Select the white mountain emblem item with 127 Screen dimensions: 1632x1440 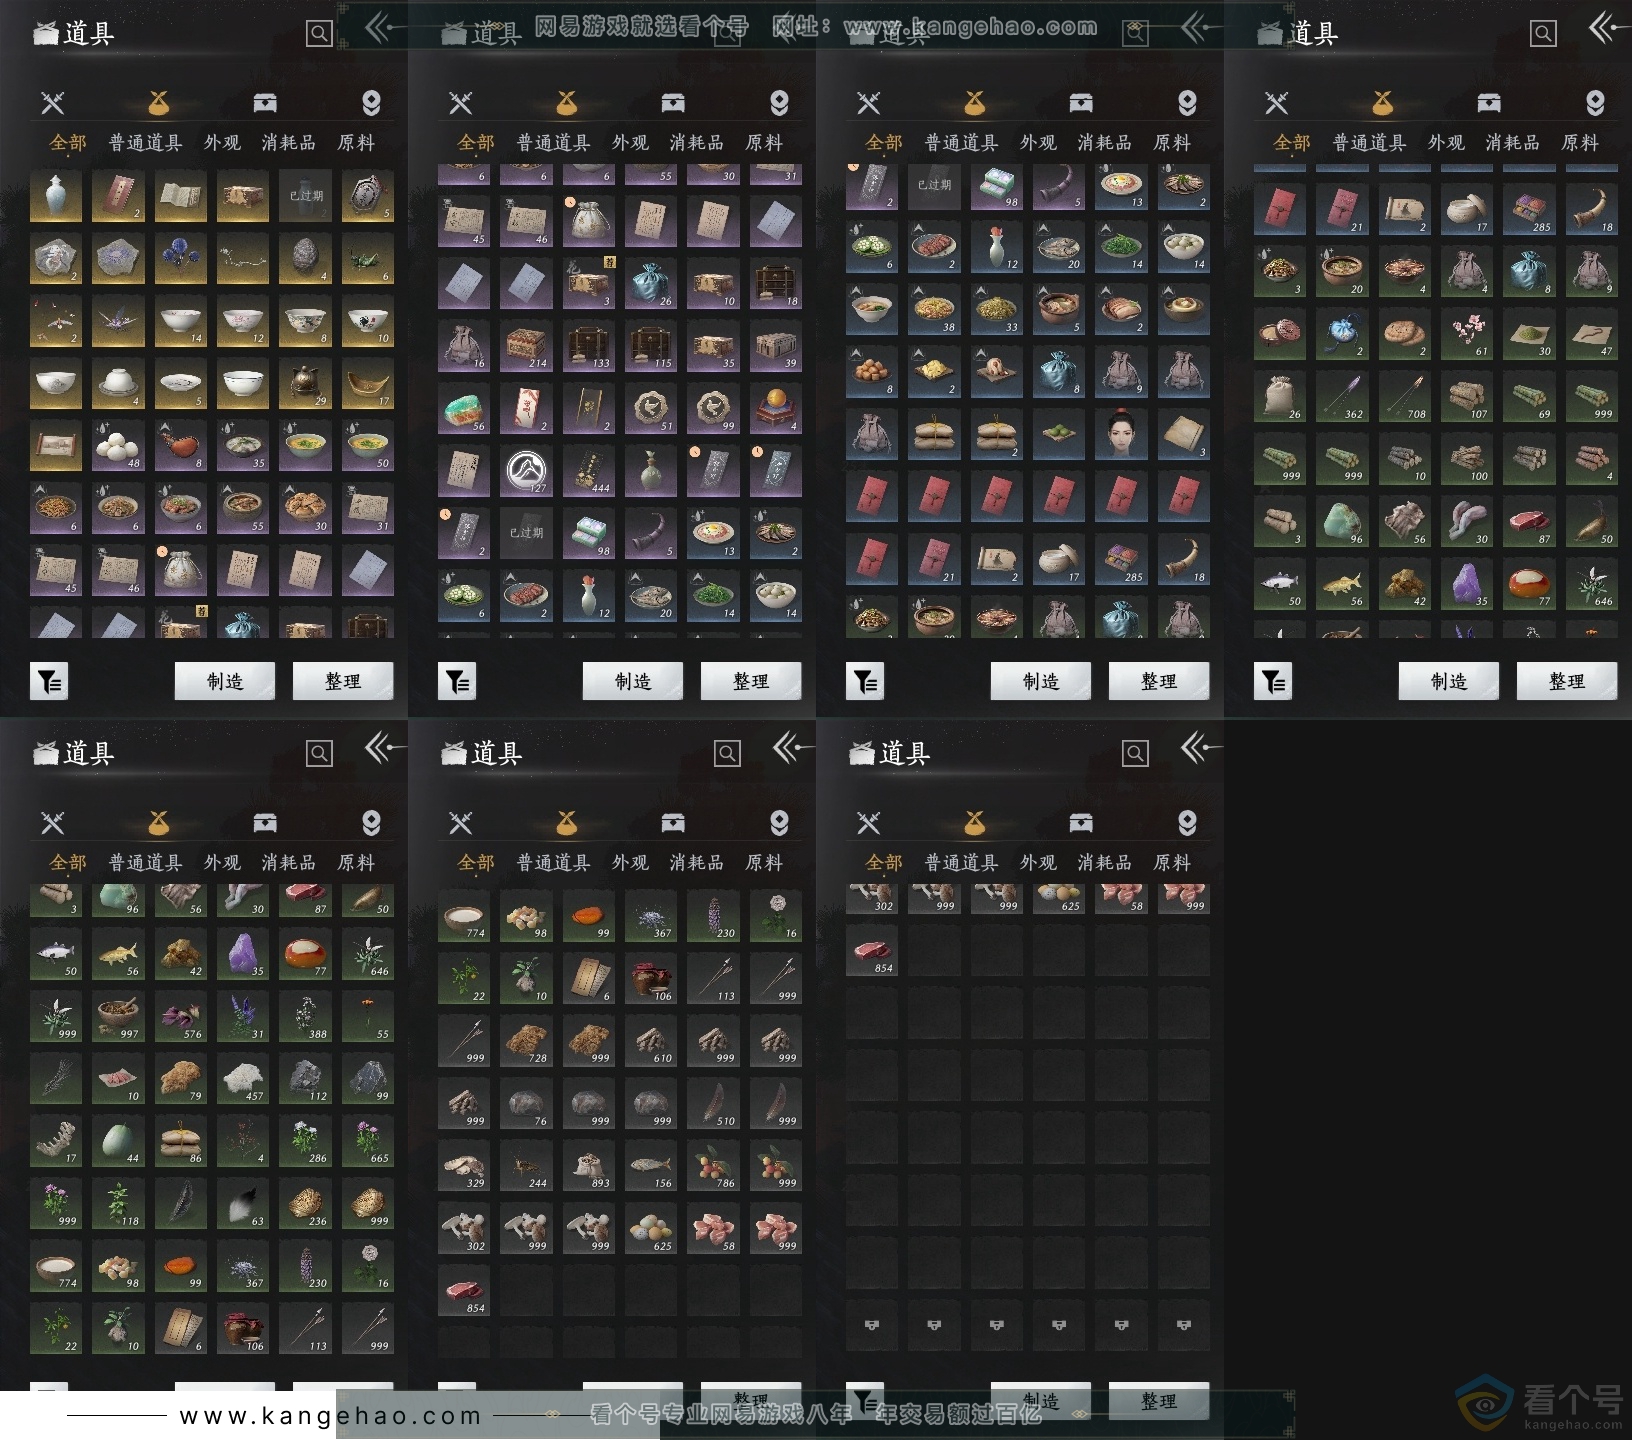click(x=526, y=471)
